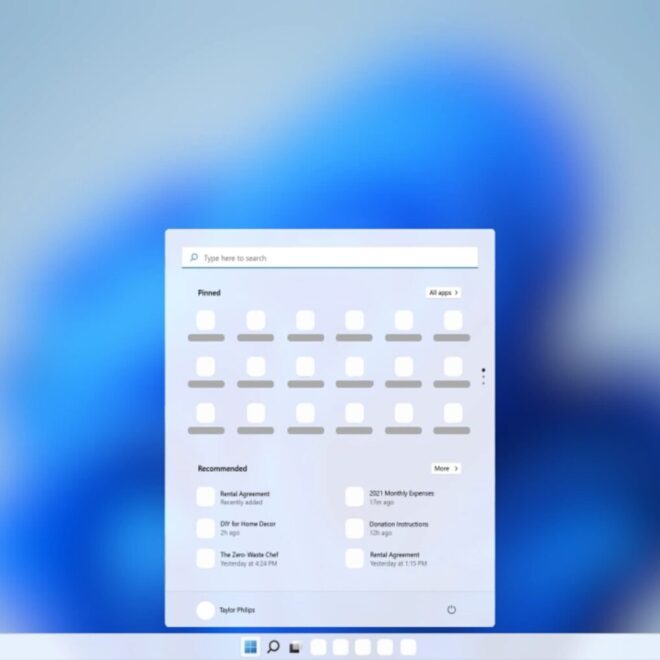Viewport: 660px width, 660px height.
Task: Select the first pinned page dot indicator
Action: pos(483,370)
